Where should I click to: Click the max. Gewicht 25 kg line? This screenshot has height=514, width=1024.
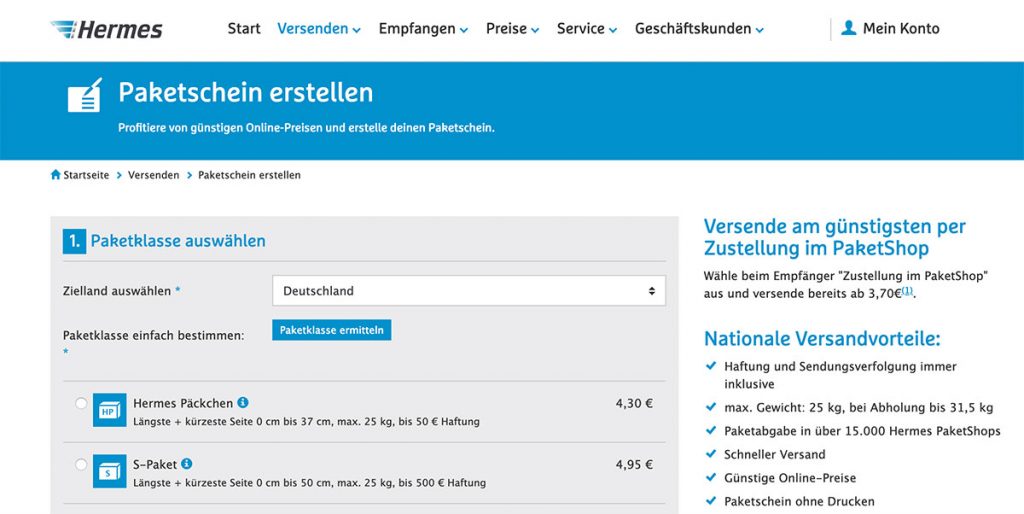click(x=859, y=407)
